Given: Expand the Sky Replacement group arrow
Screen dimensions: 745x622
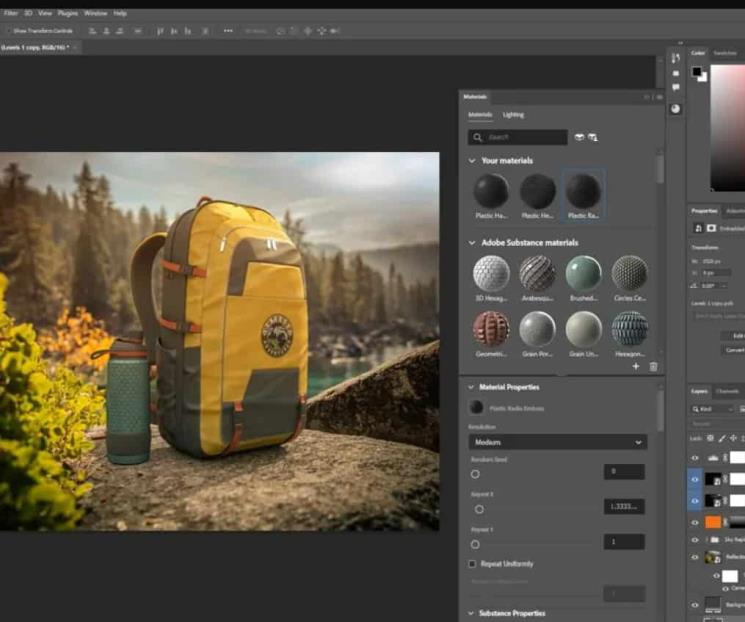Looking at the screenshot, I should (707, 540).
